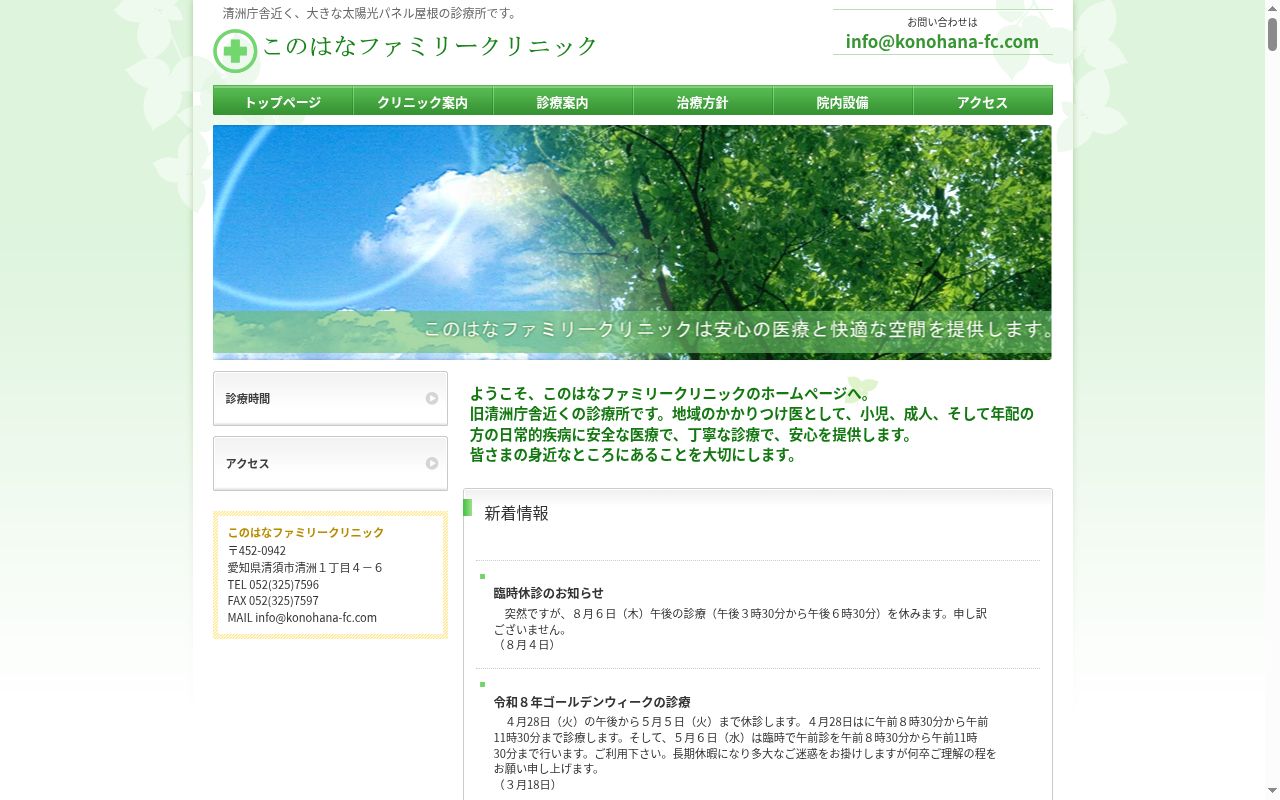Click the お問い合わせは label in header
1280x800 pixels.
pos(942,21)
